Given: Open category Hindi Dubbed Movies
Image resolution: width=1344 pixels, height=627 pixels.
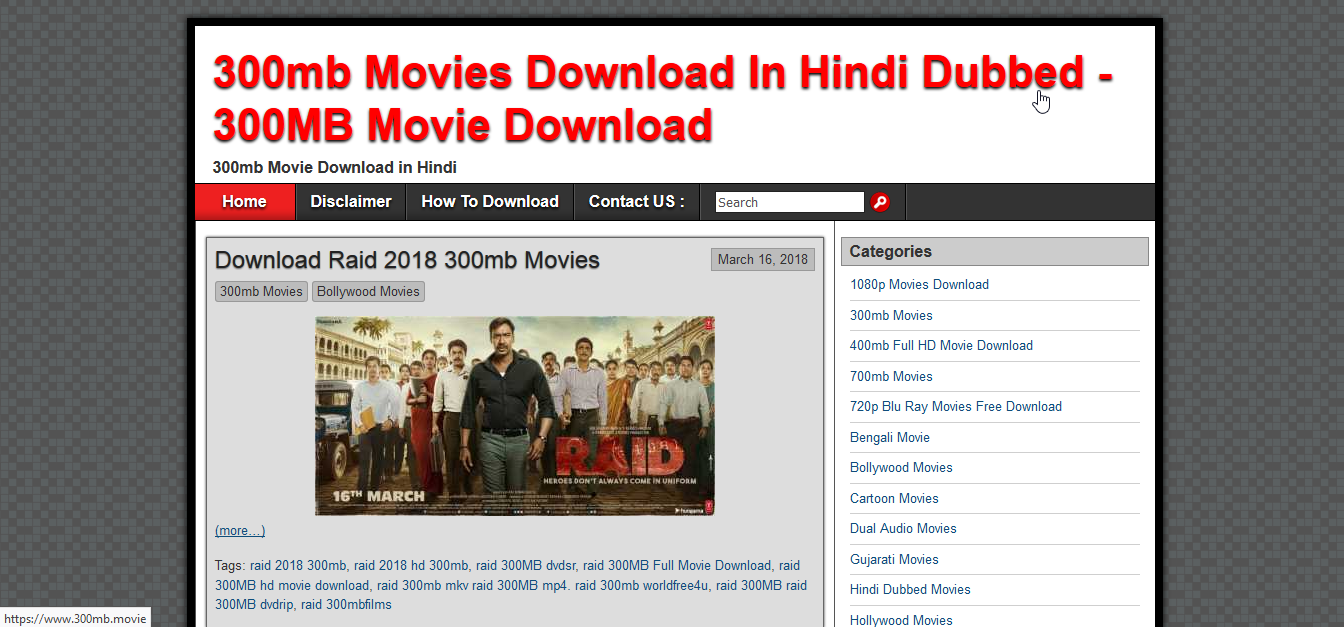Looking at the screenshot, I should tap(910, 589).
